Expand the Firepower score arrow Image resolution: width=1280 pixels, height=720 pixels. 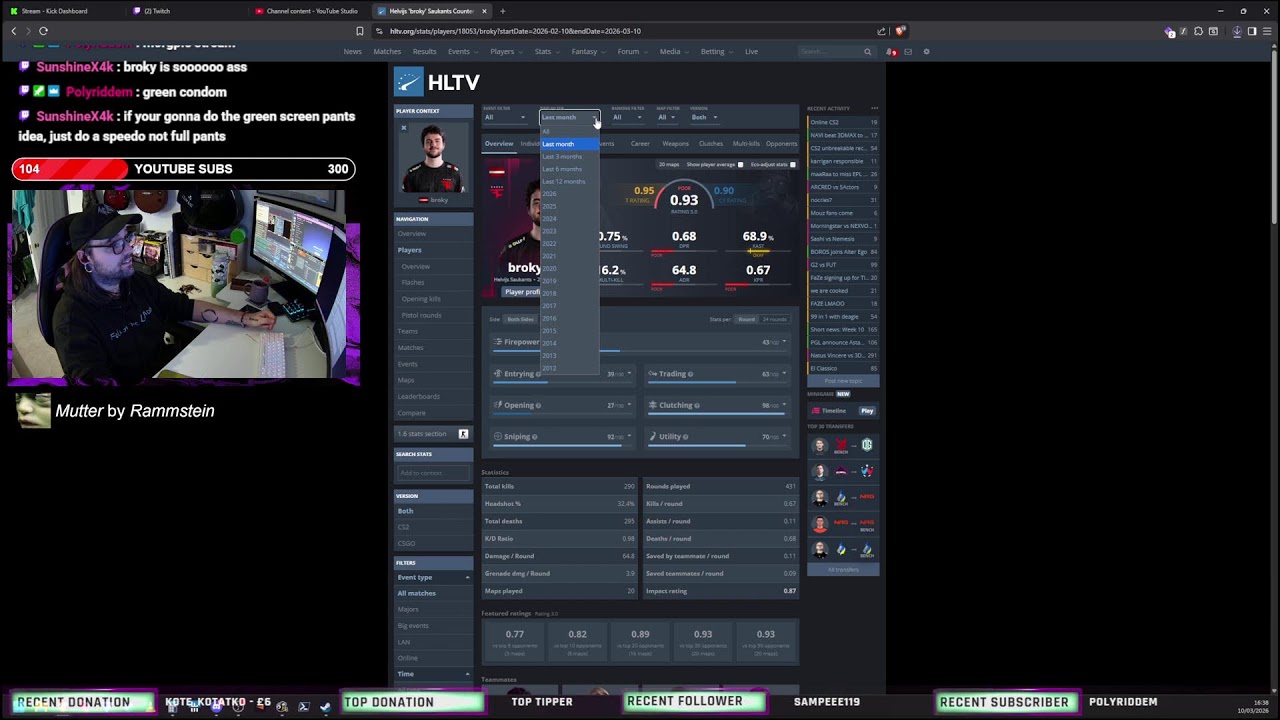pyautogui.click(x=784, y=342)
